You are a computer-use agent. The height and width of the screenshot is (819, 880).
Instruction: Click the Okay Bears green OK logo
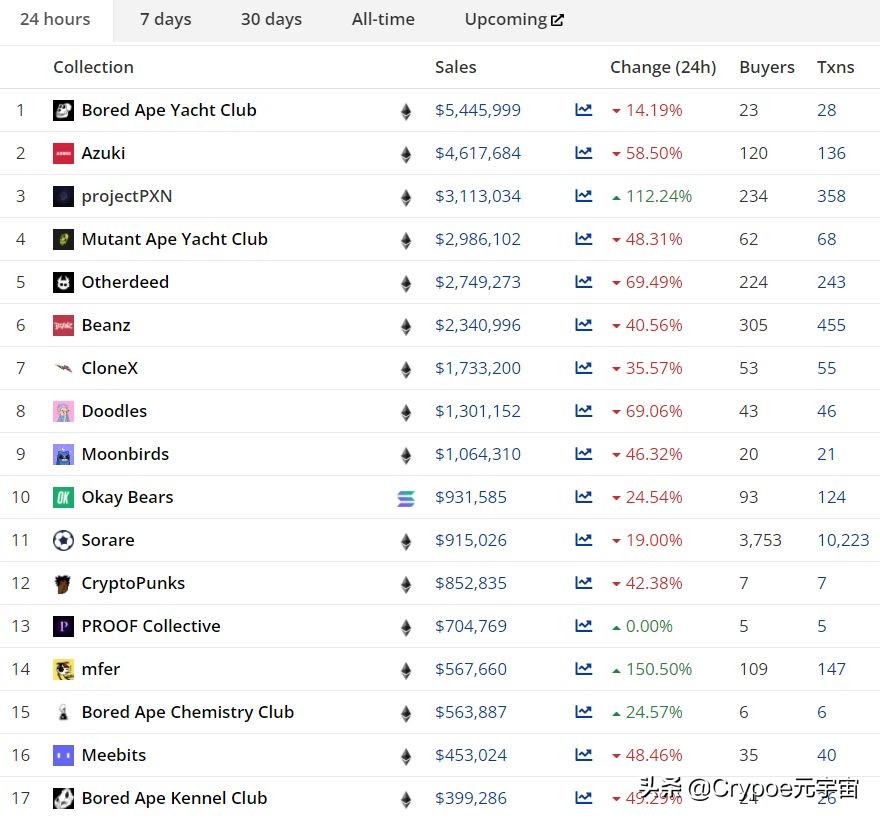63,497
